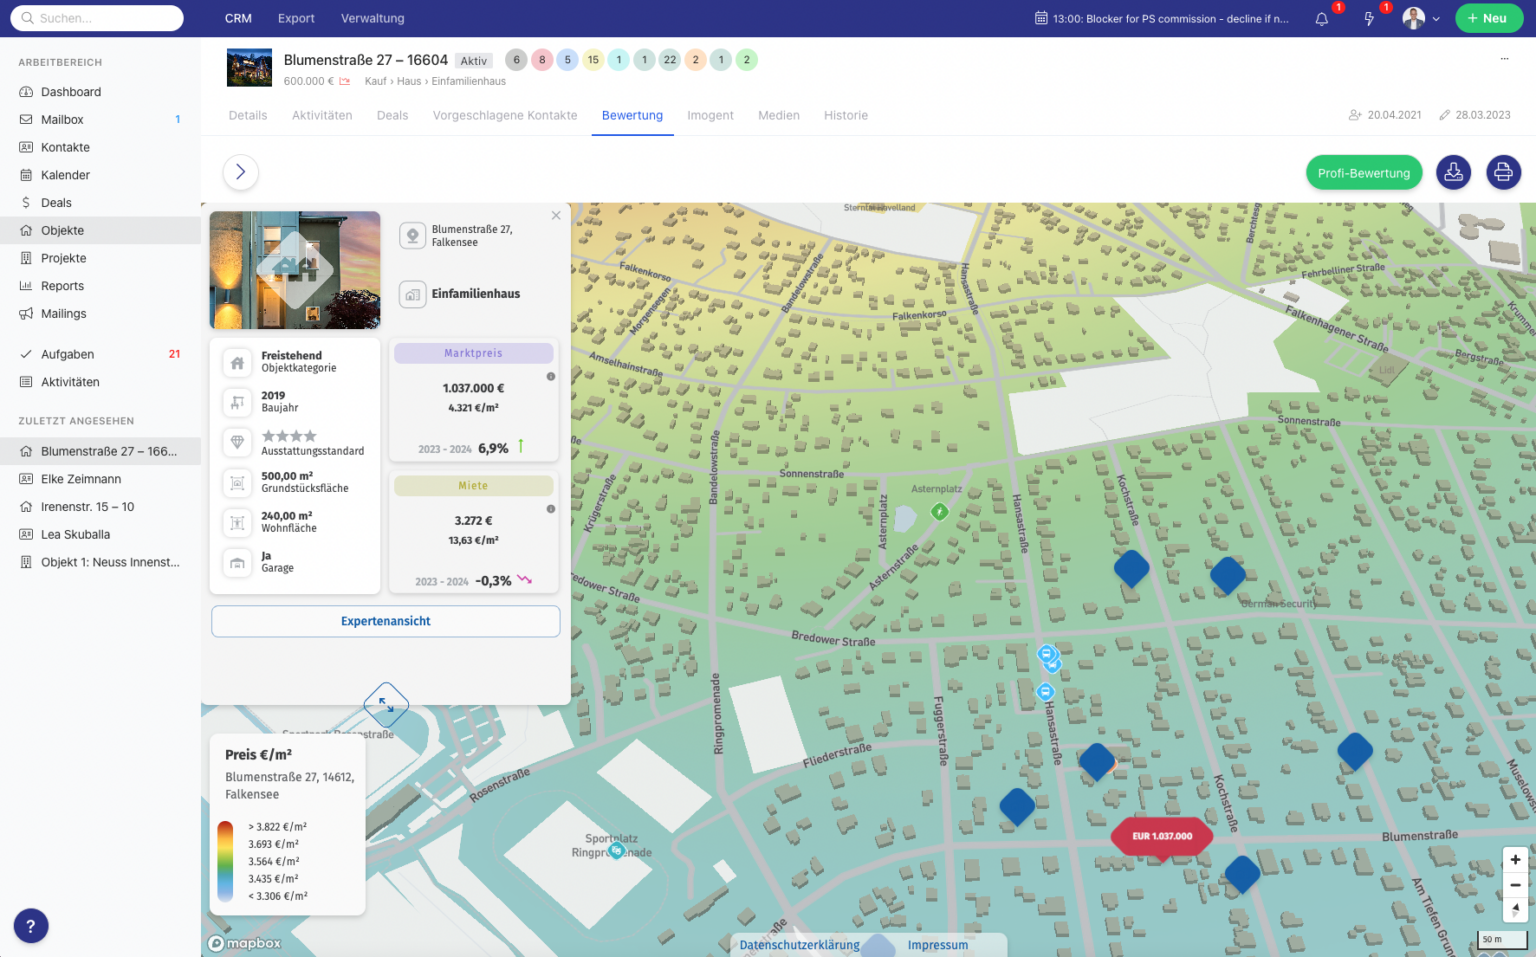
Task: Click the help question mark button
Action: (31, 926)
